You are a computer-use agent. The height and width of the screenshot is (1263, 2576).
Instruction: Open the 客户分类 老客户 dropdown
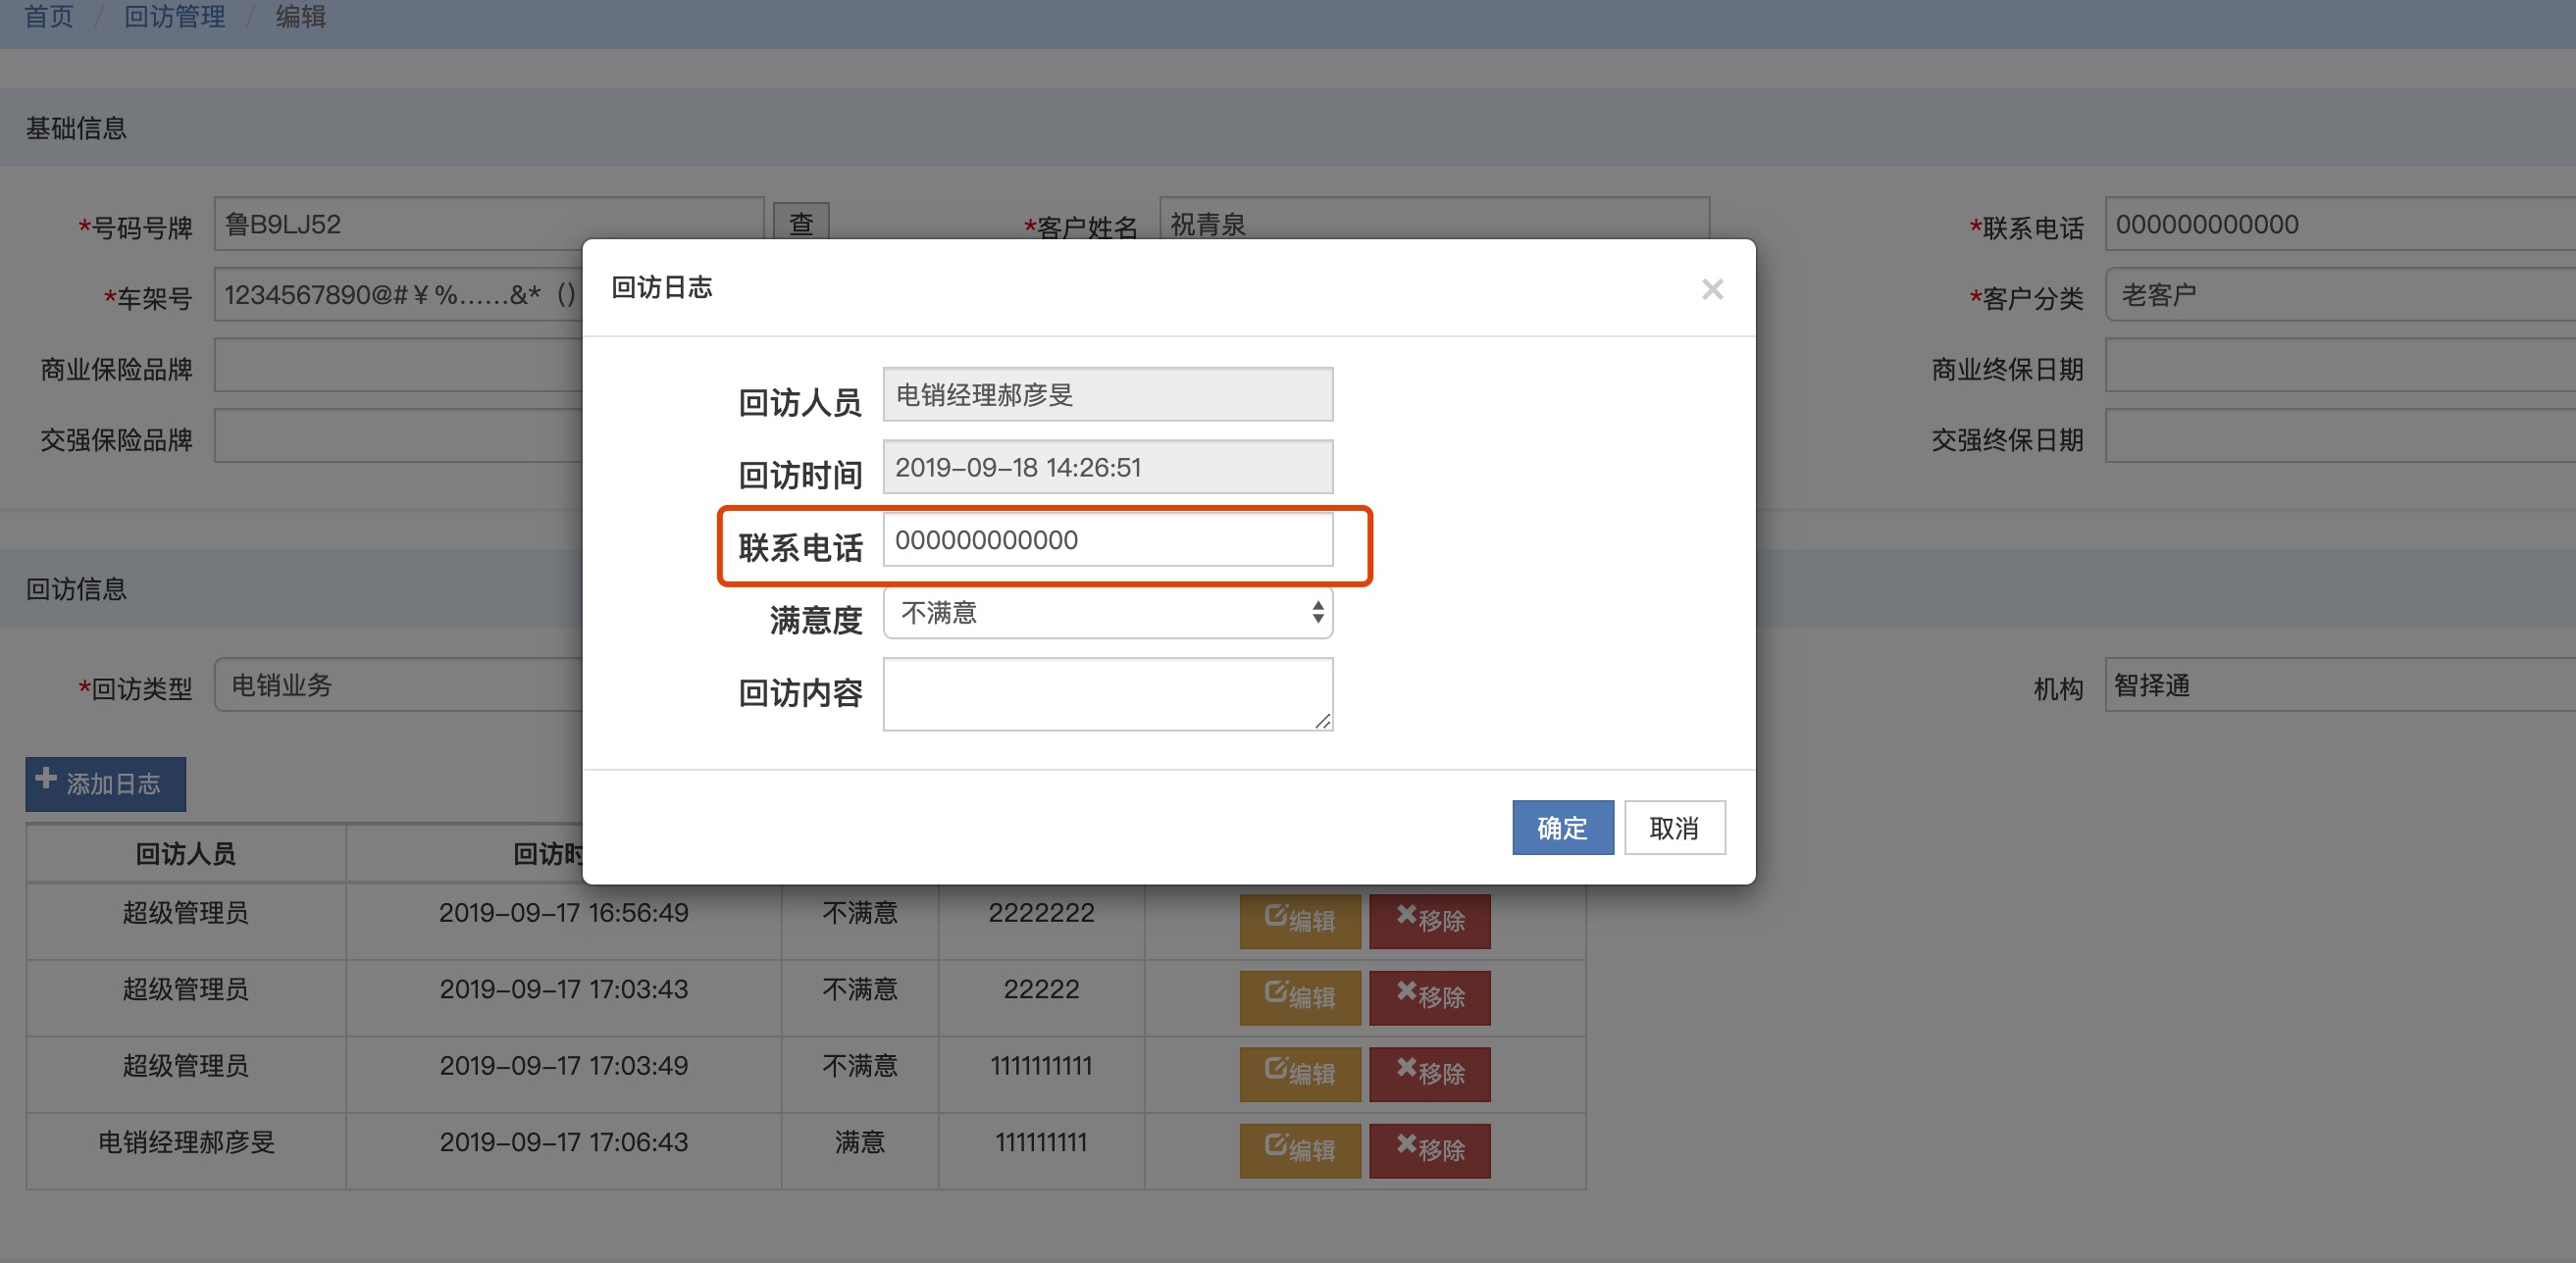(x=2340, y=295)
